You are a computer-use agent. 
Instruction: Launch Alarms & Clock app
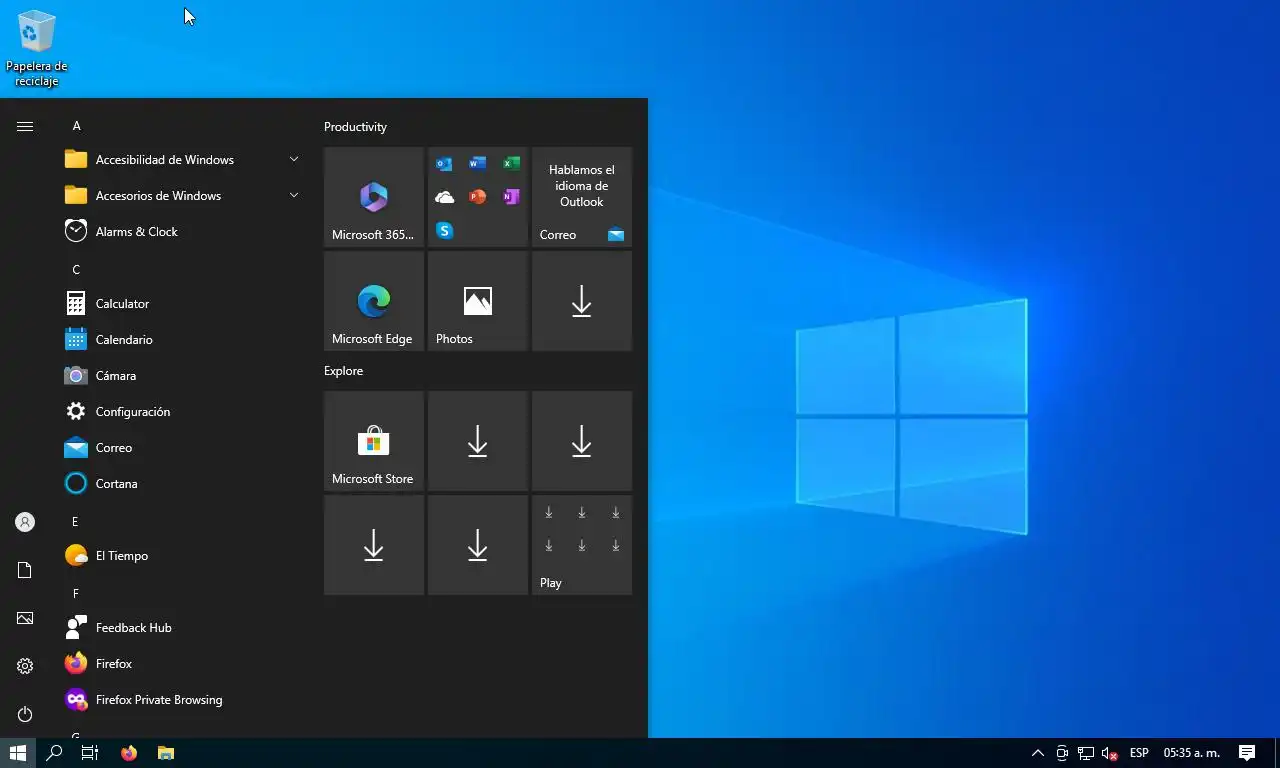click(x=183, y=231)
